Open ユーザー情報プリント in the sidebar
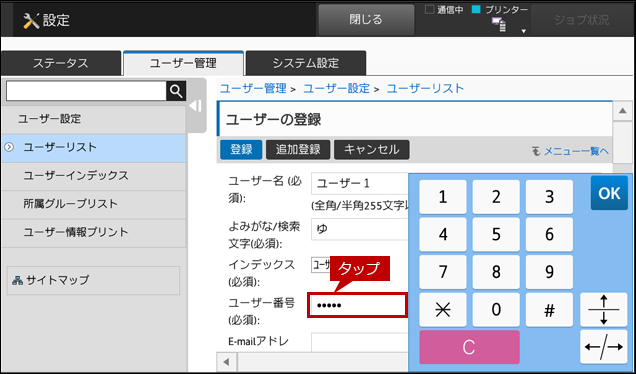 point(94,232)
